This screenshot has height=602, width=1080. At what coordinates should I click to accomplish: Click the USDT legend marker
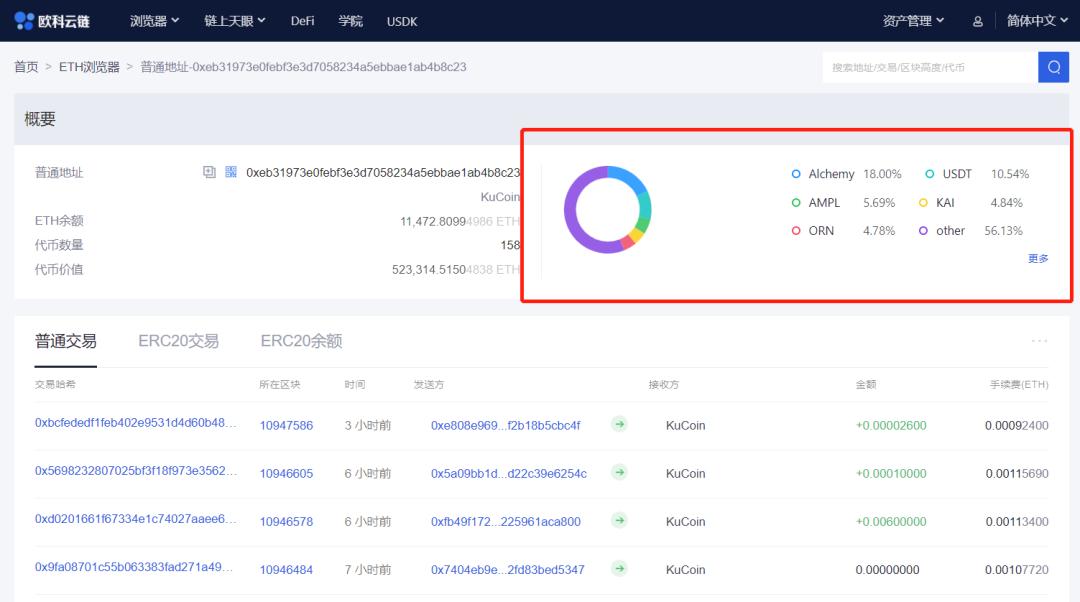[930, 174]
